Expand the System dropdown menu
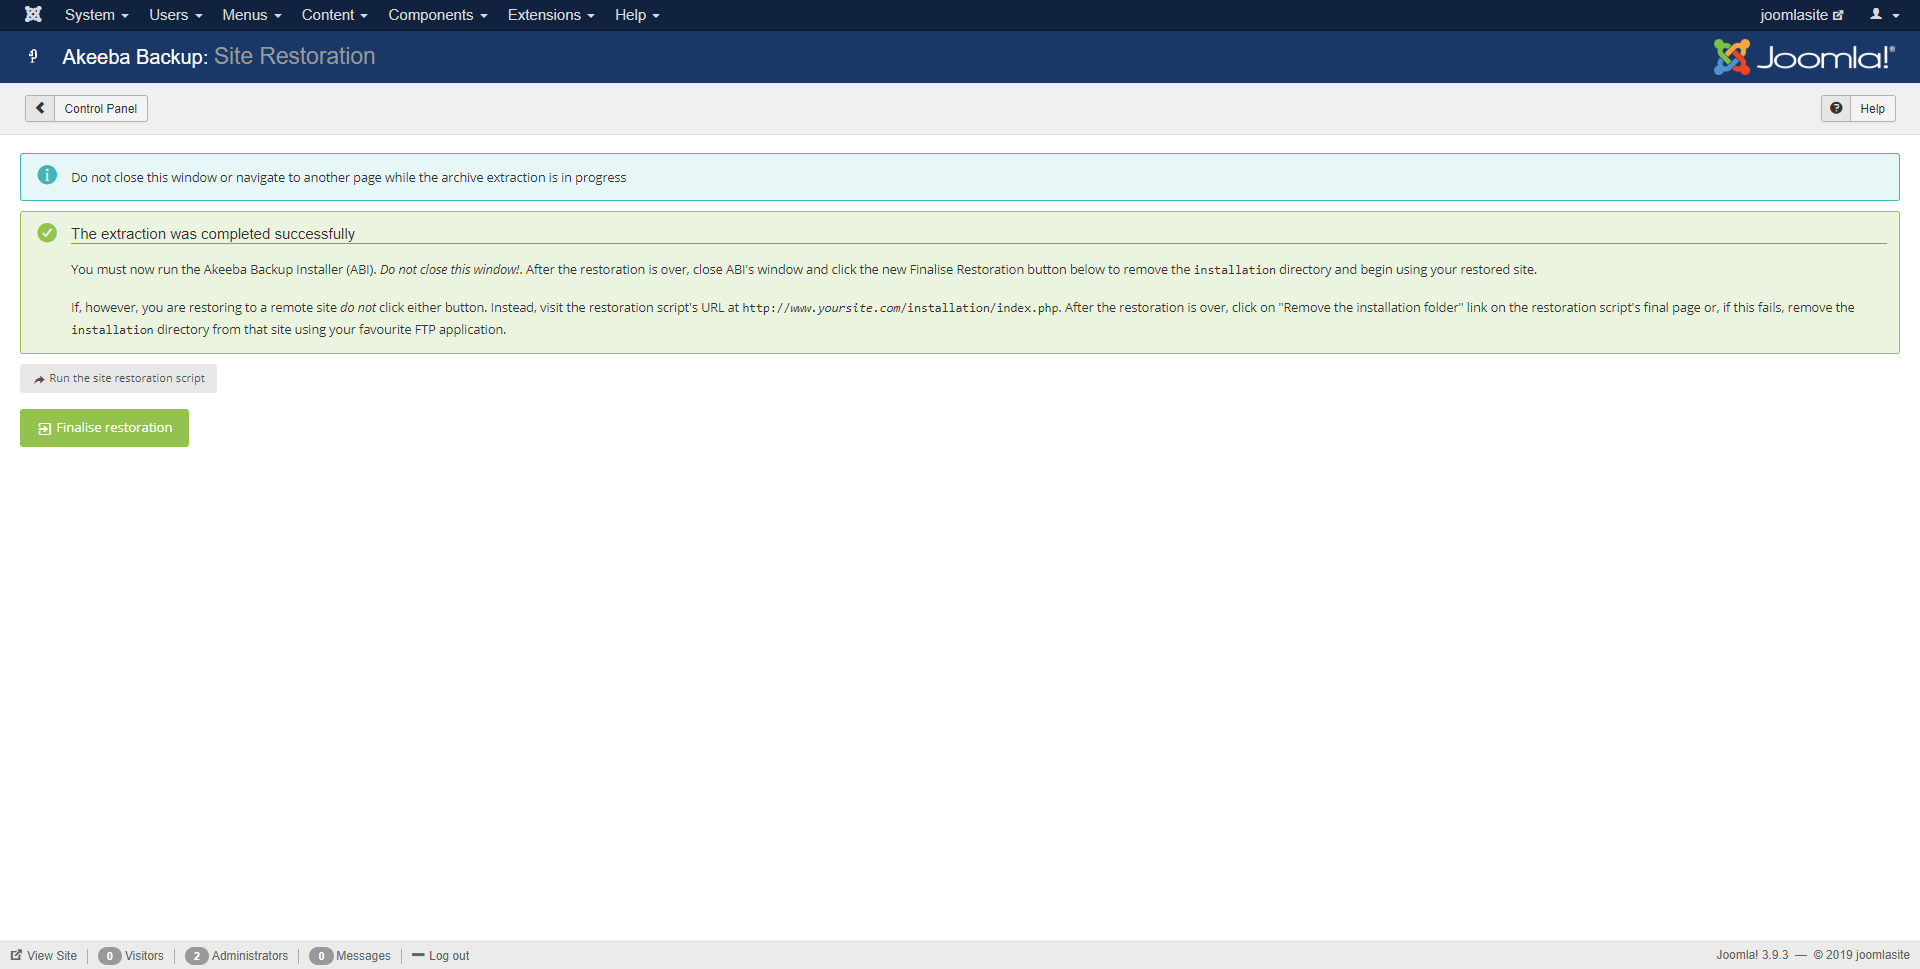 [96, 15]
